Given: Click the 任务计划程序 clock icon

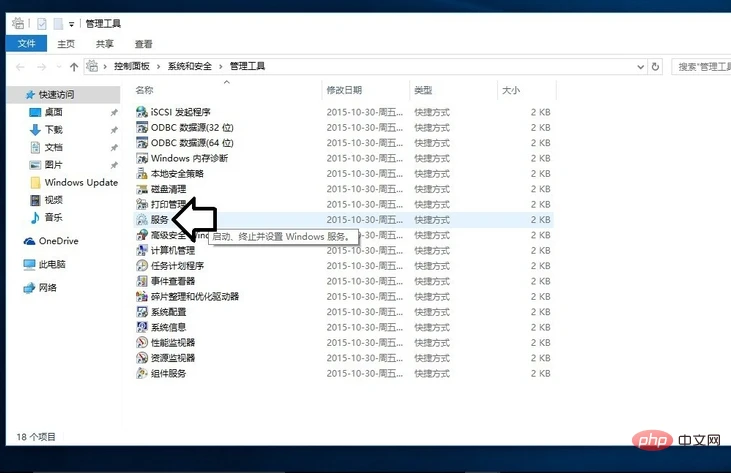Looking at the screenshot, I should 142,266.
